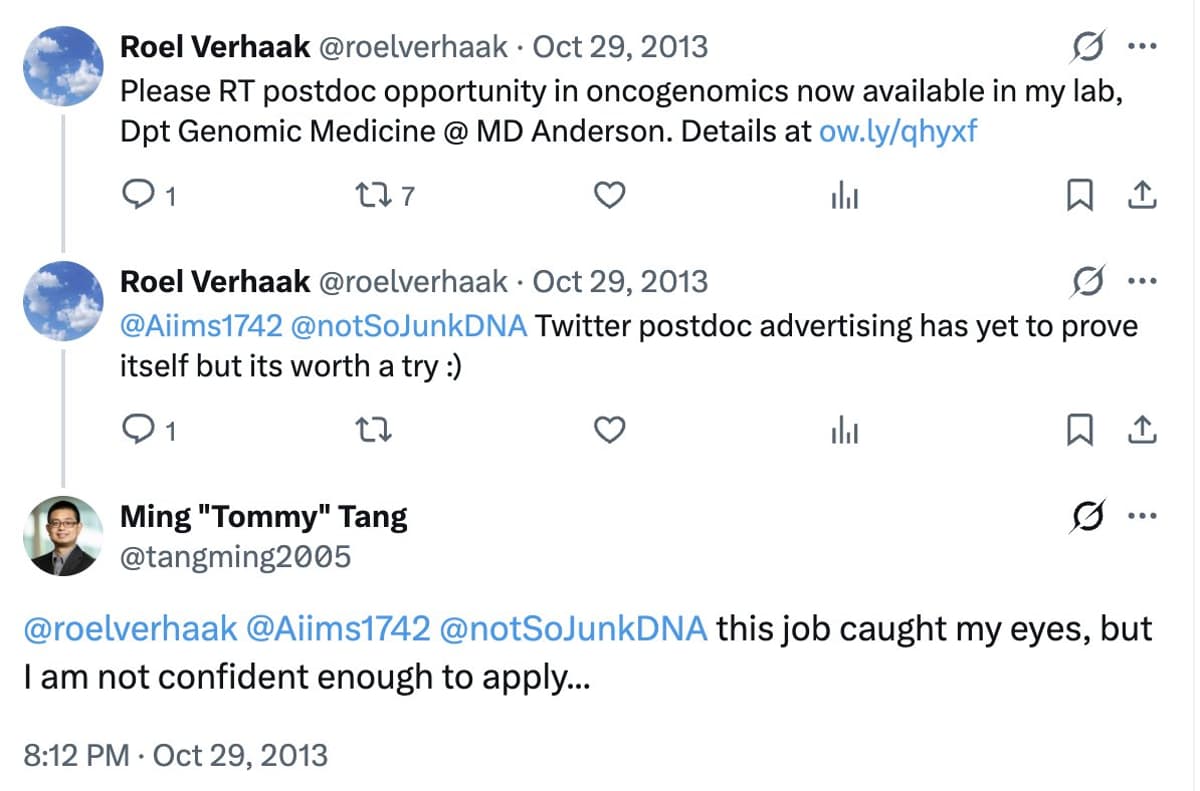The image size is (1200, 791).
Task: Open Grok on Ming Tang's tweet
Action: pyautogui.click(x=1089, y=517)
